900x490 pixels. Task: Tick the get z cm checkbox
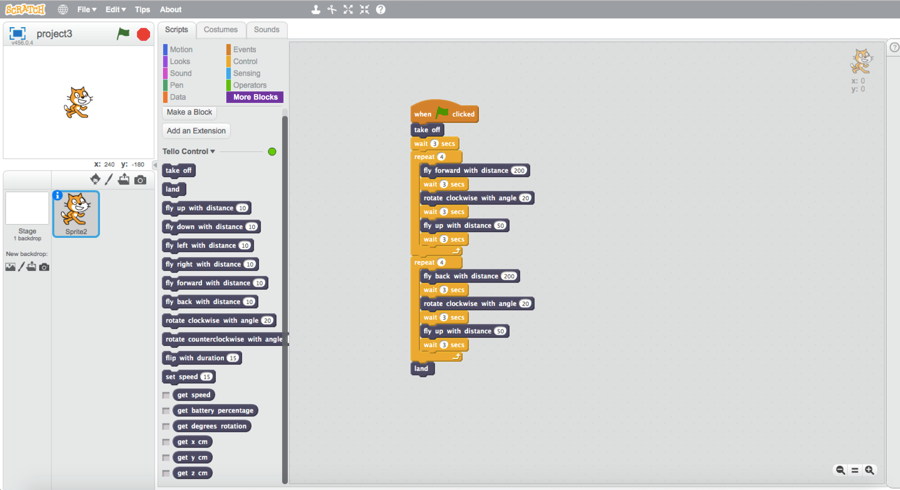pos(166,474)
